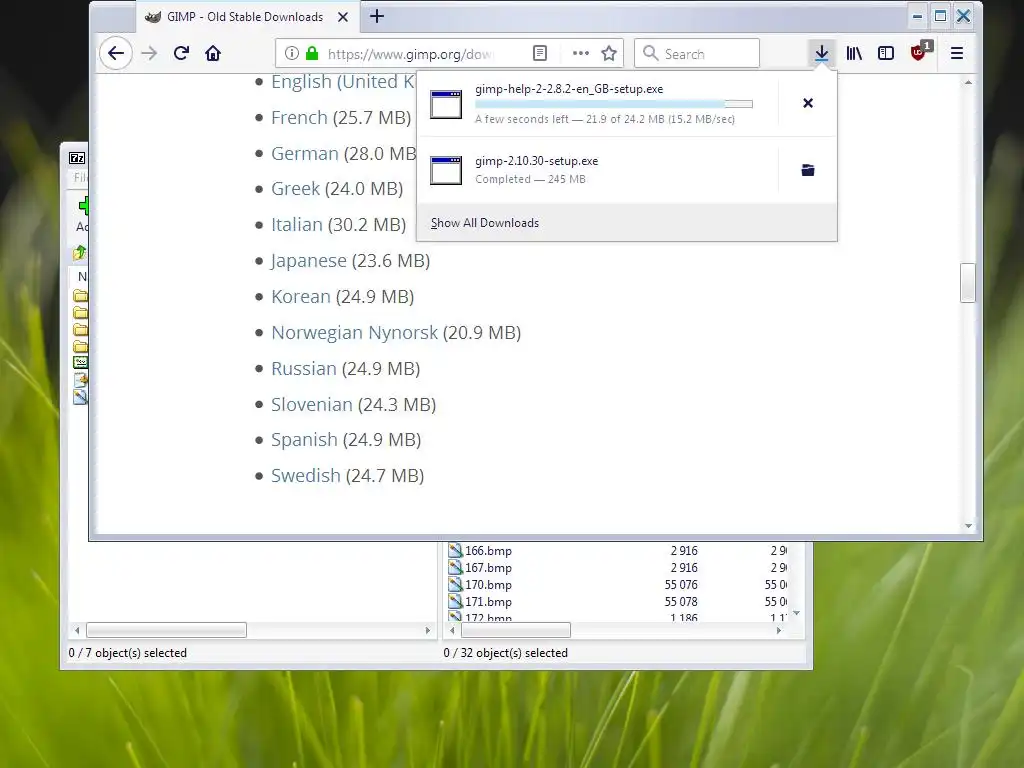
Task: Click the 7z icon in 7-Zip title bar
Action: [x=76, y=158]
